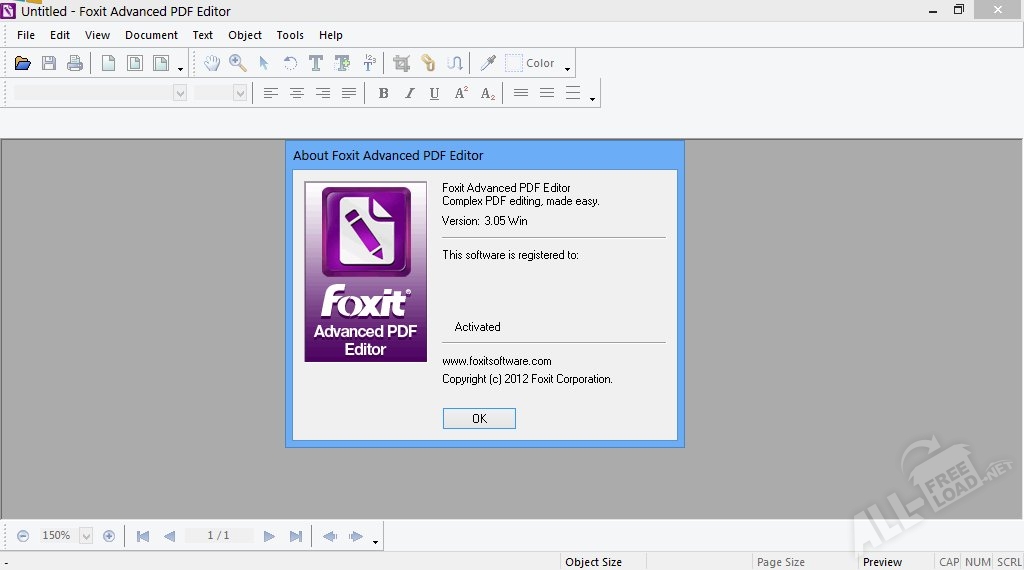Click the Crop tool icon
The width and height of the screenshot is (1024, 570).
point(402,63)
